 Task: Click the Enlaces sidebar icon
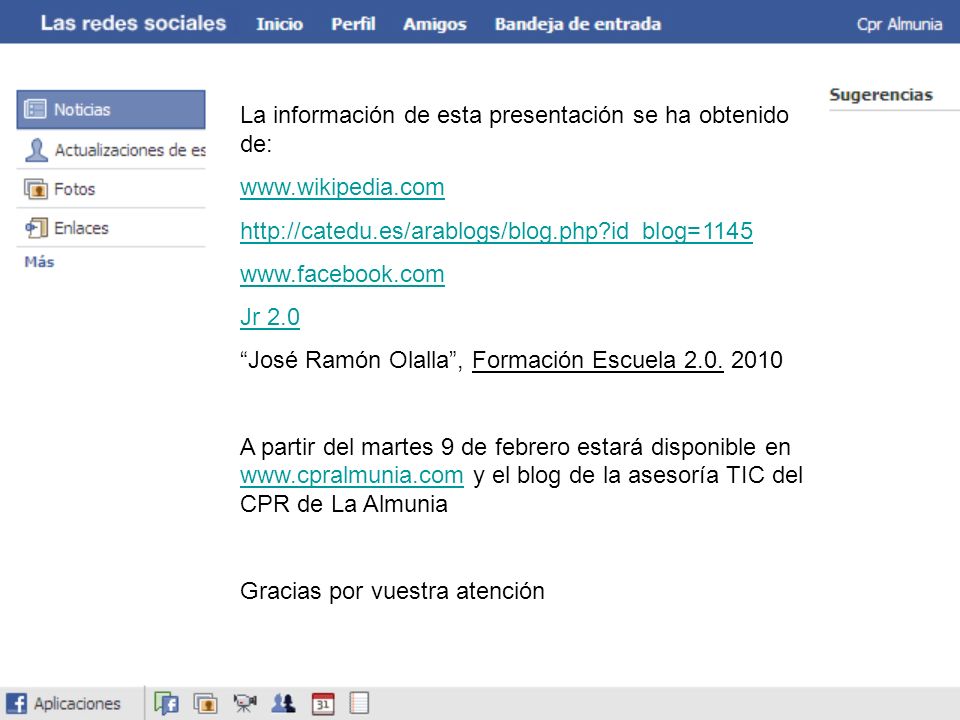(x=36, y=228)
